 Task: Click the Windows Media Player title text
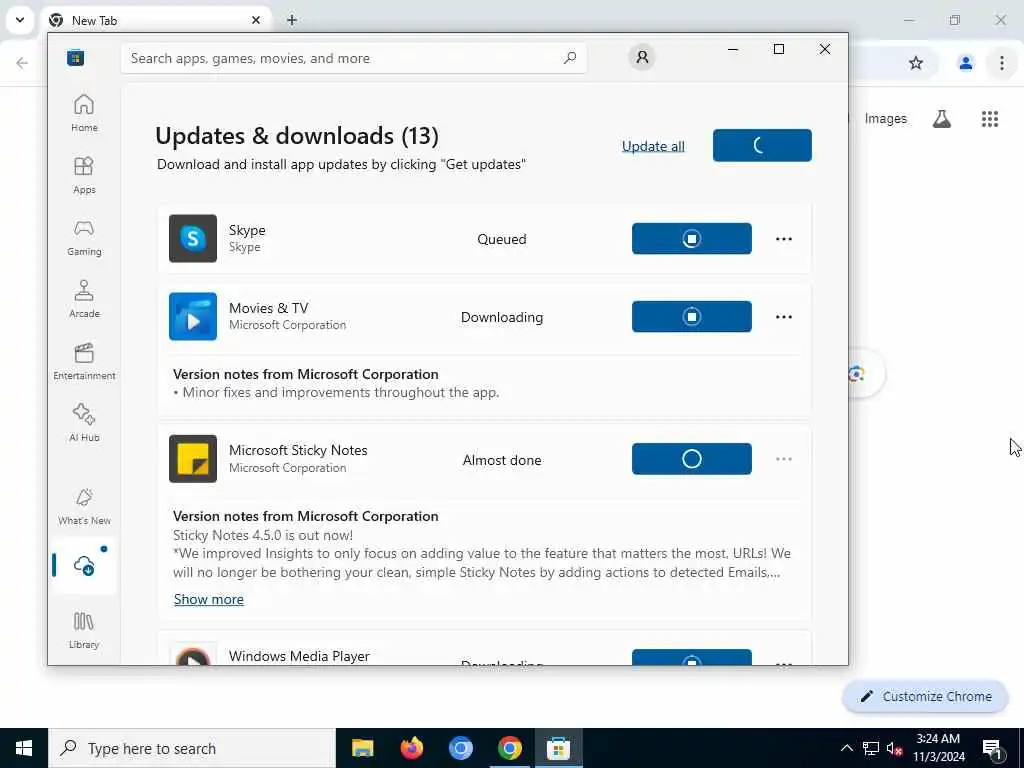pos(299,656)
